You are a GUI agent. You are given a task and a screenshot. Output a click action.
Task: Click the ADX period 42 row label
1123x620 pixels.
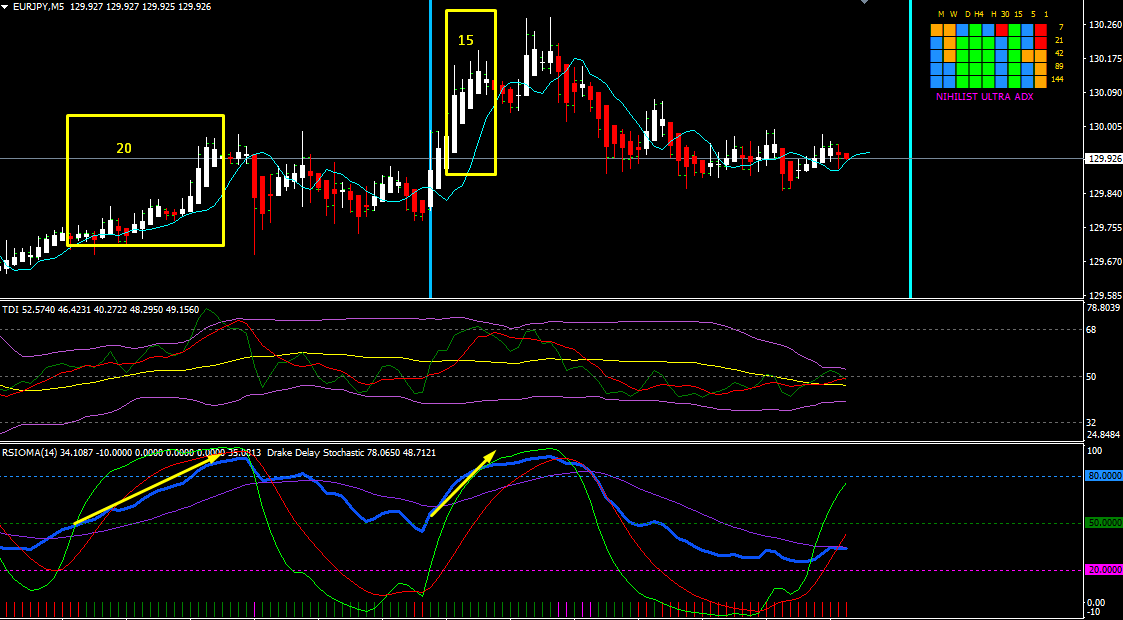pyautogui.click(x=1059, y=53)
